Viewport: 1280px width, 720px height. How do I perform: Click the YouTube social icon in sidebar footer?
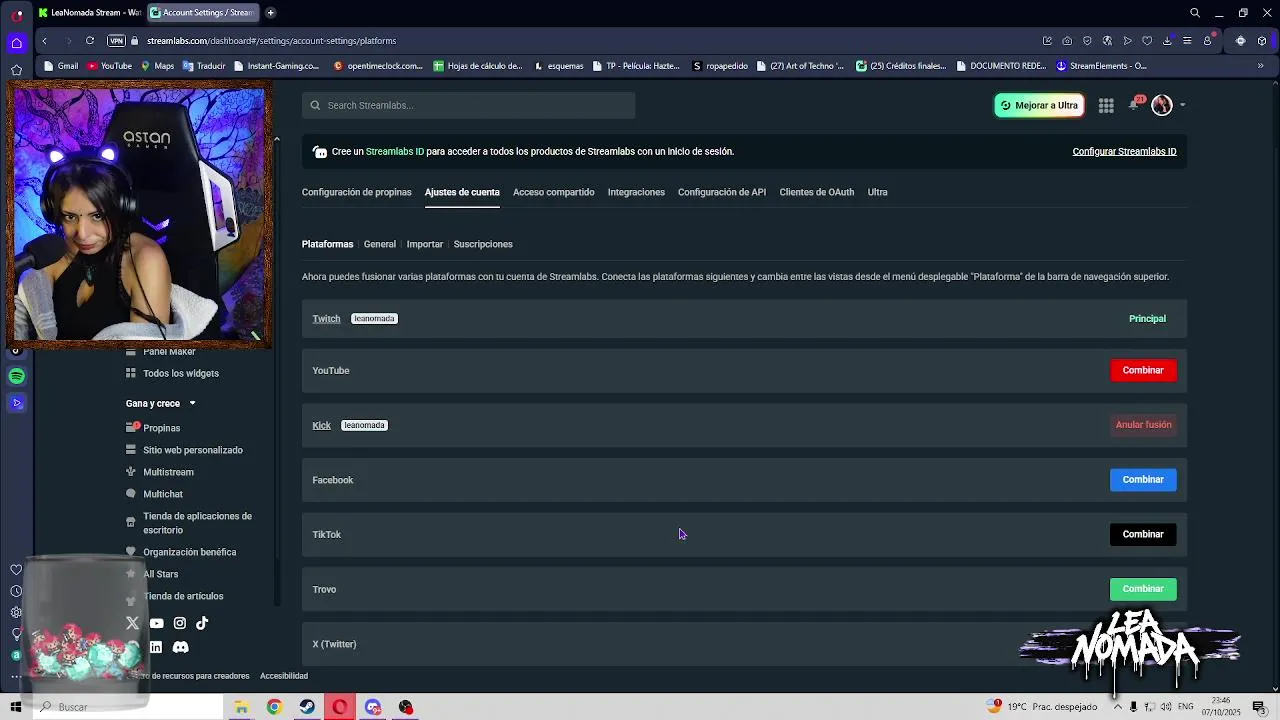pyautogui.click(x=156, y=623)
